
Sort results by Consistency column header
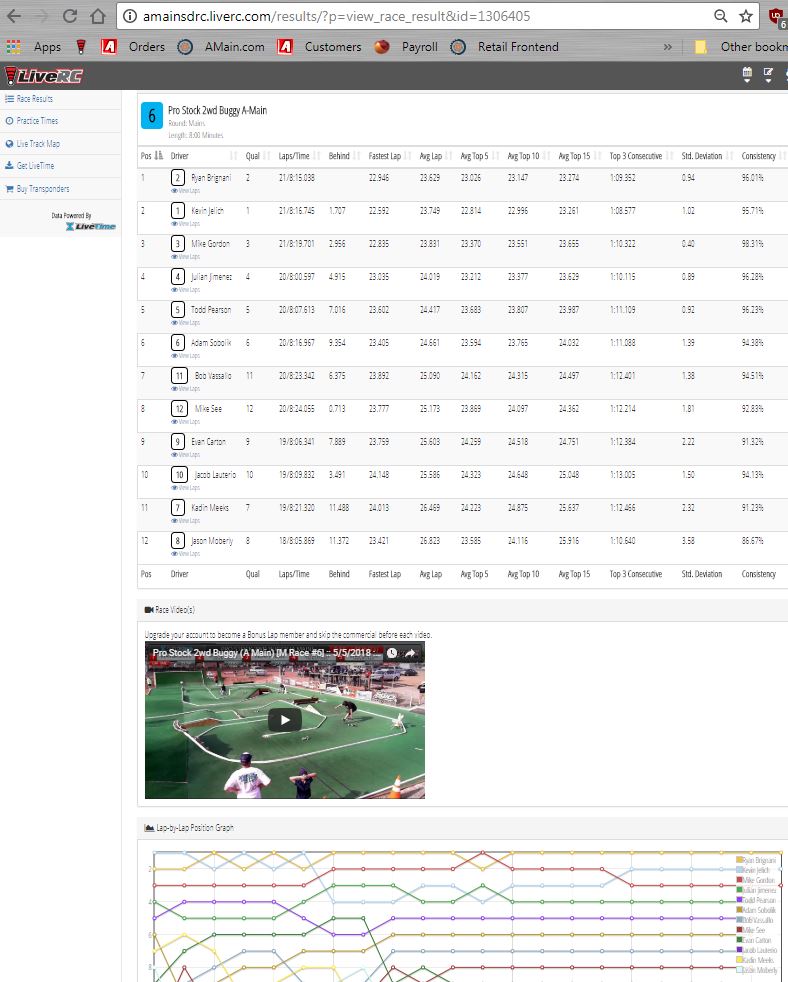759,156
